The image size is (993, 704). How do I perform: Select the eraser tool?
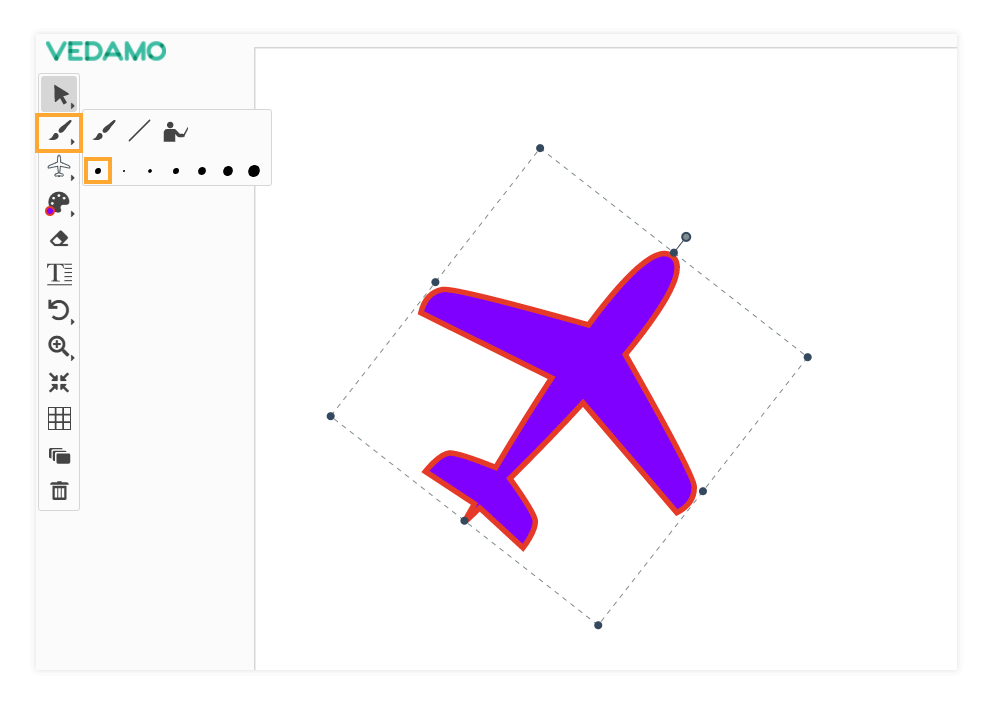pos(60,239)
